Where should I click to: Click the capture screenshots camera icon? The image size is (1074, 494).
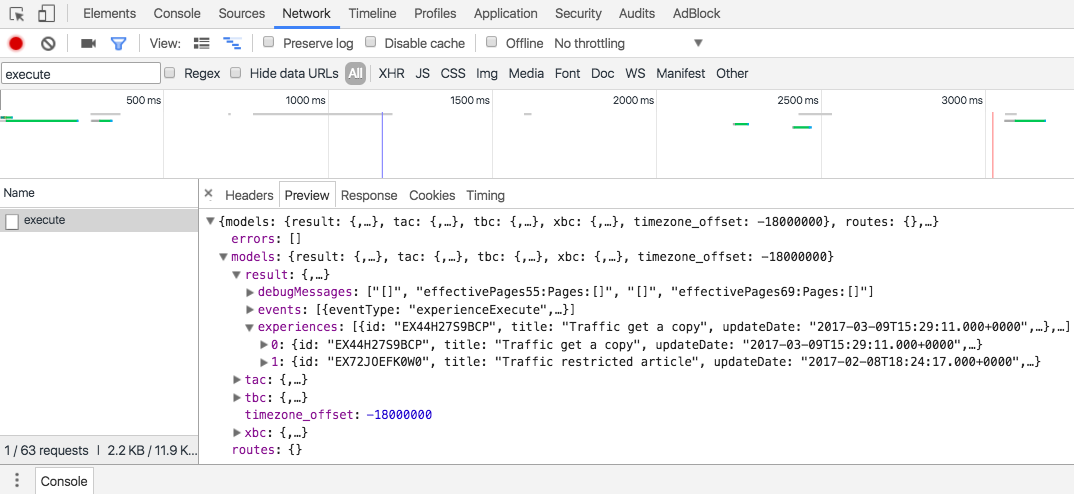[x=88, y=44]
